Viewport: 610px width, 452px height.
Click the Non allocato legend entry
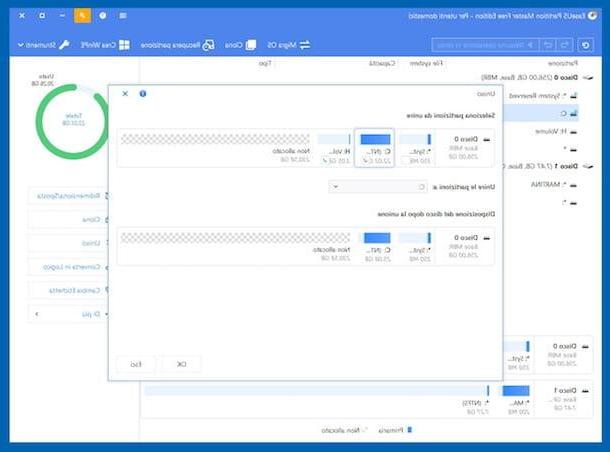click(344, 430)
